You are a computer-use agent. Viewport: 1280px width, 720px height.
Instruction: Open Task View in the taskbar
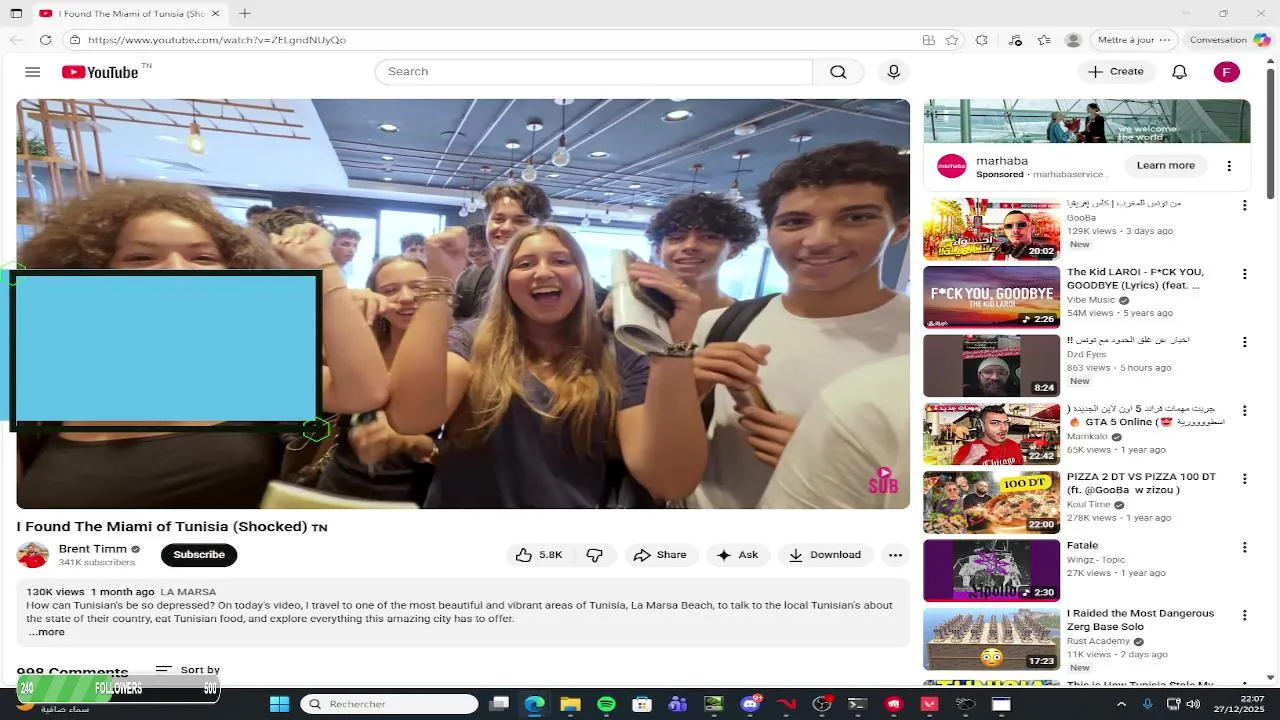point(499,704)
